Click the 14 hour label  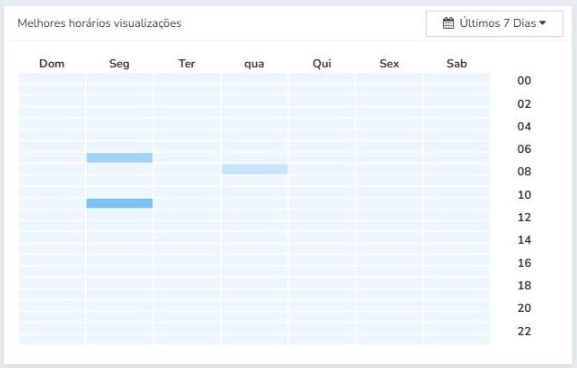point(524,240)
